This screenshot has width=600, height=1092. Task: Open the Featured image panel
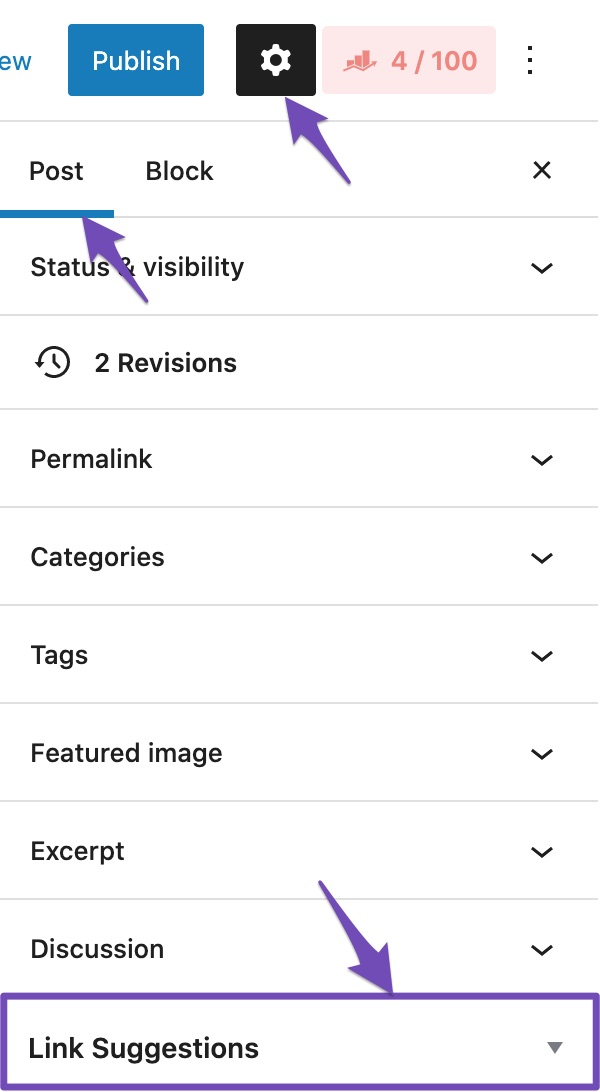pos(300,753)
